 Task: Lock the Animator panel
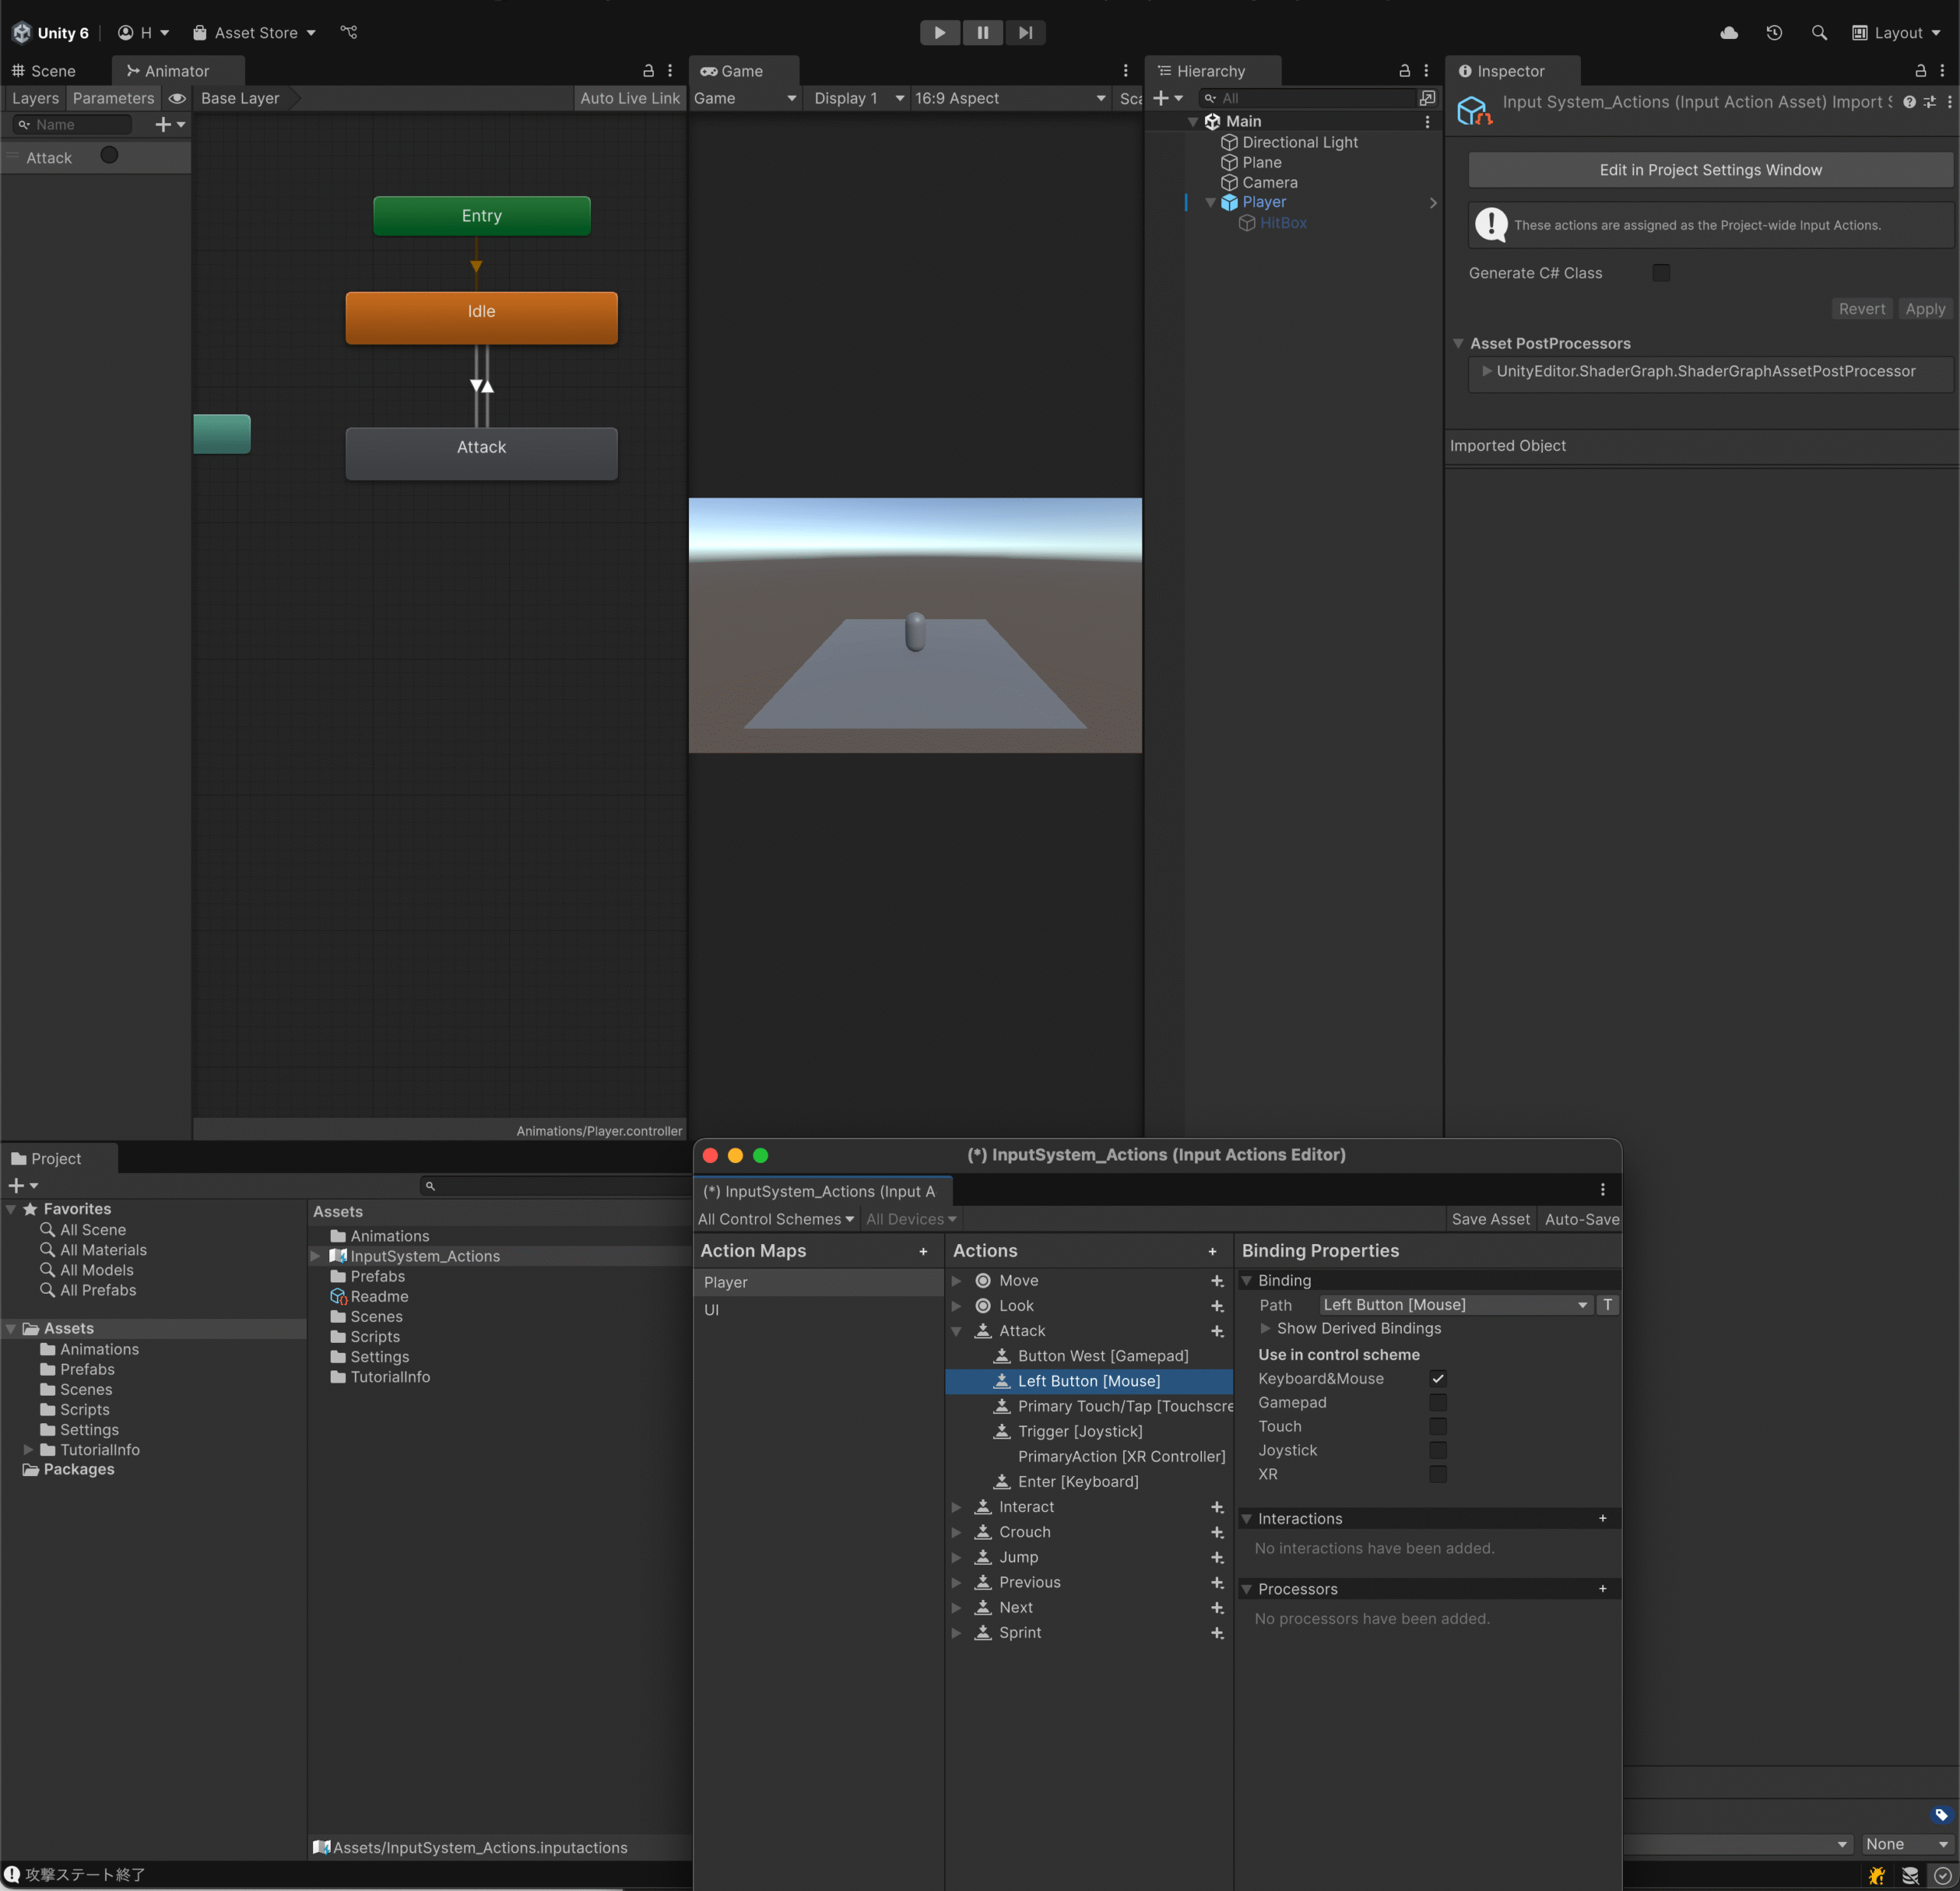(x=648, y=71)
